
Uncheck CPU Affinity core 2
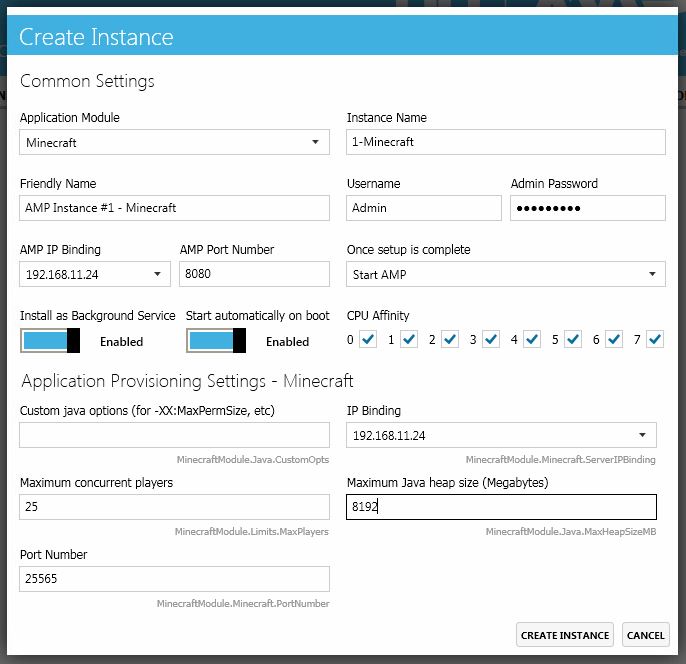click(x=450, y=339)
